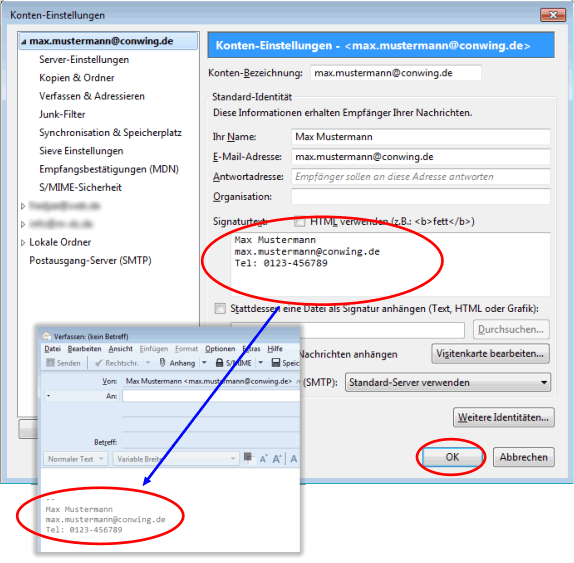The width and height of the screenshot is (574, 563).
Task: Click the Speichern floppy disk icon
Action: click(276, 362)
